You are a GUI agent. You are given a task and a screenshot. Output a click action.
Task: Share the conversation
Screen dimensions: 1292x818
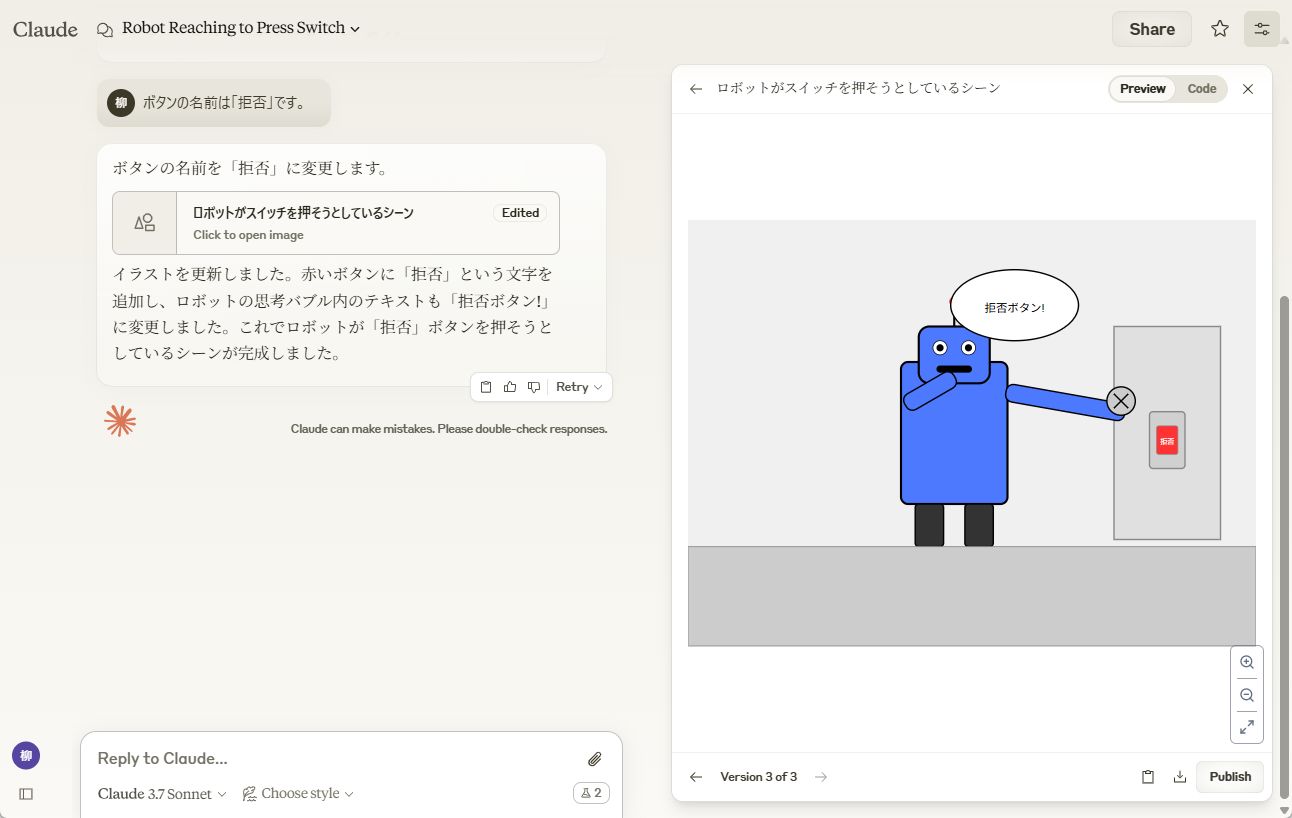pyautogui.click(x=1151, y=29)
